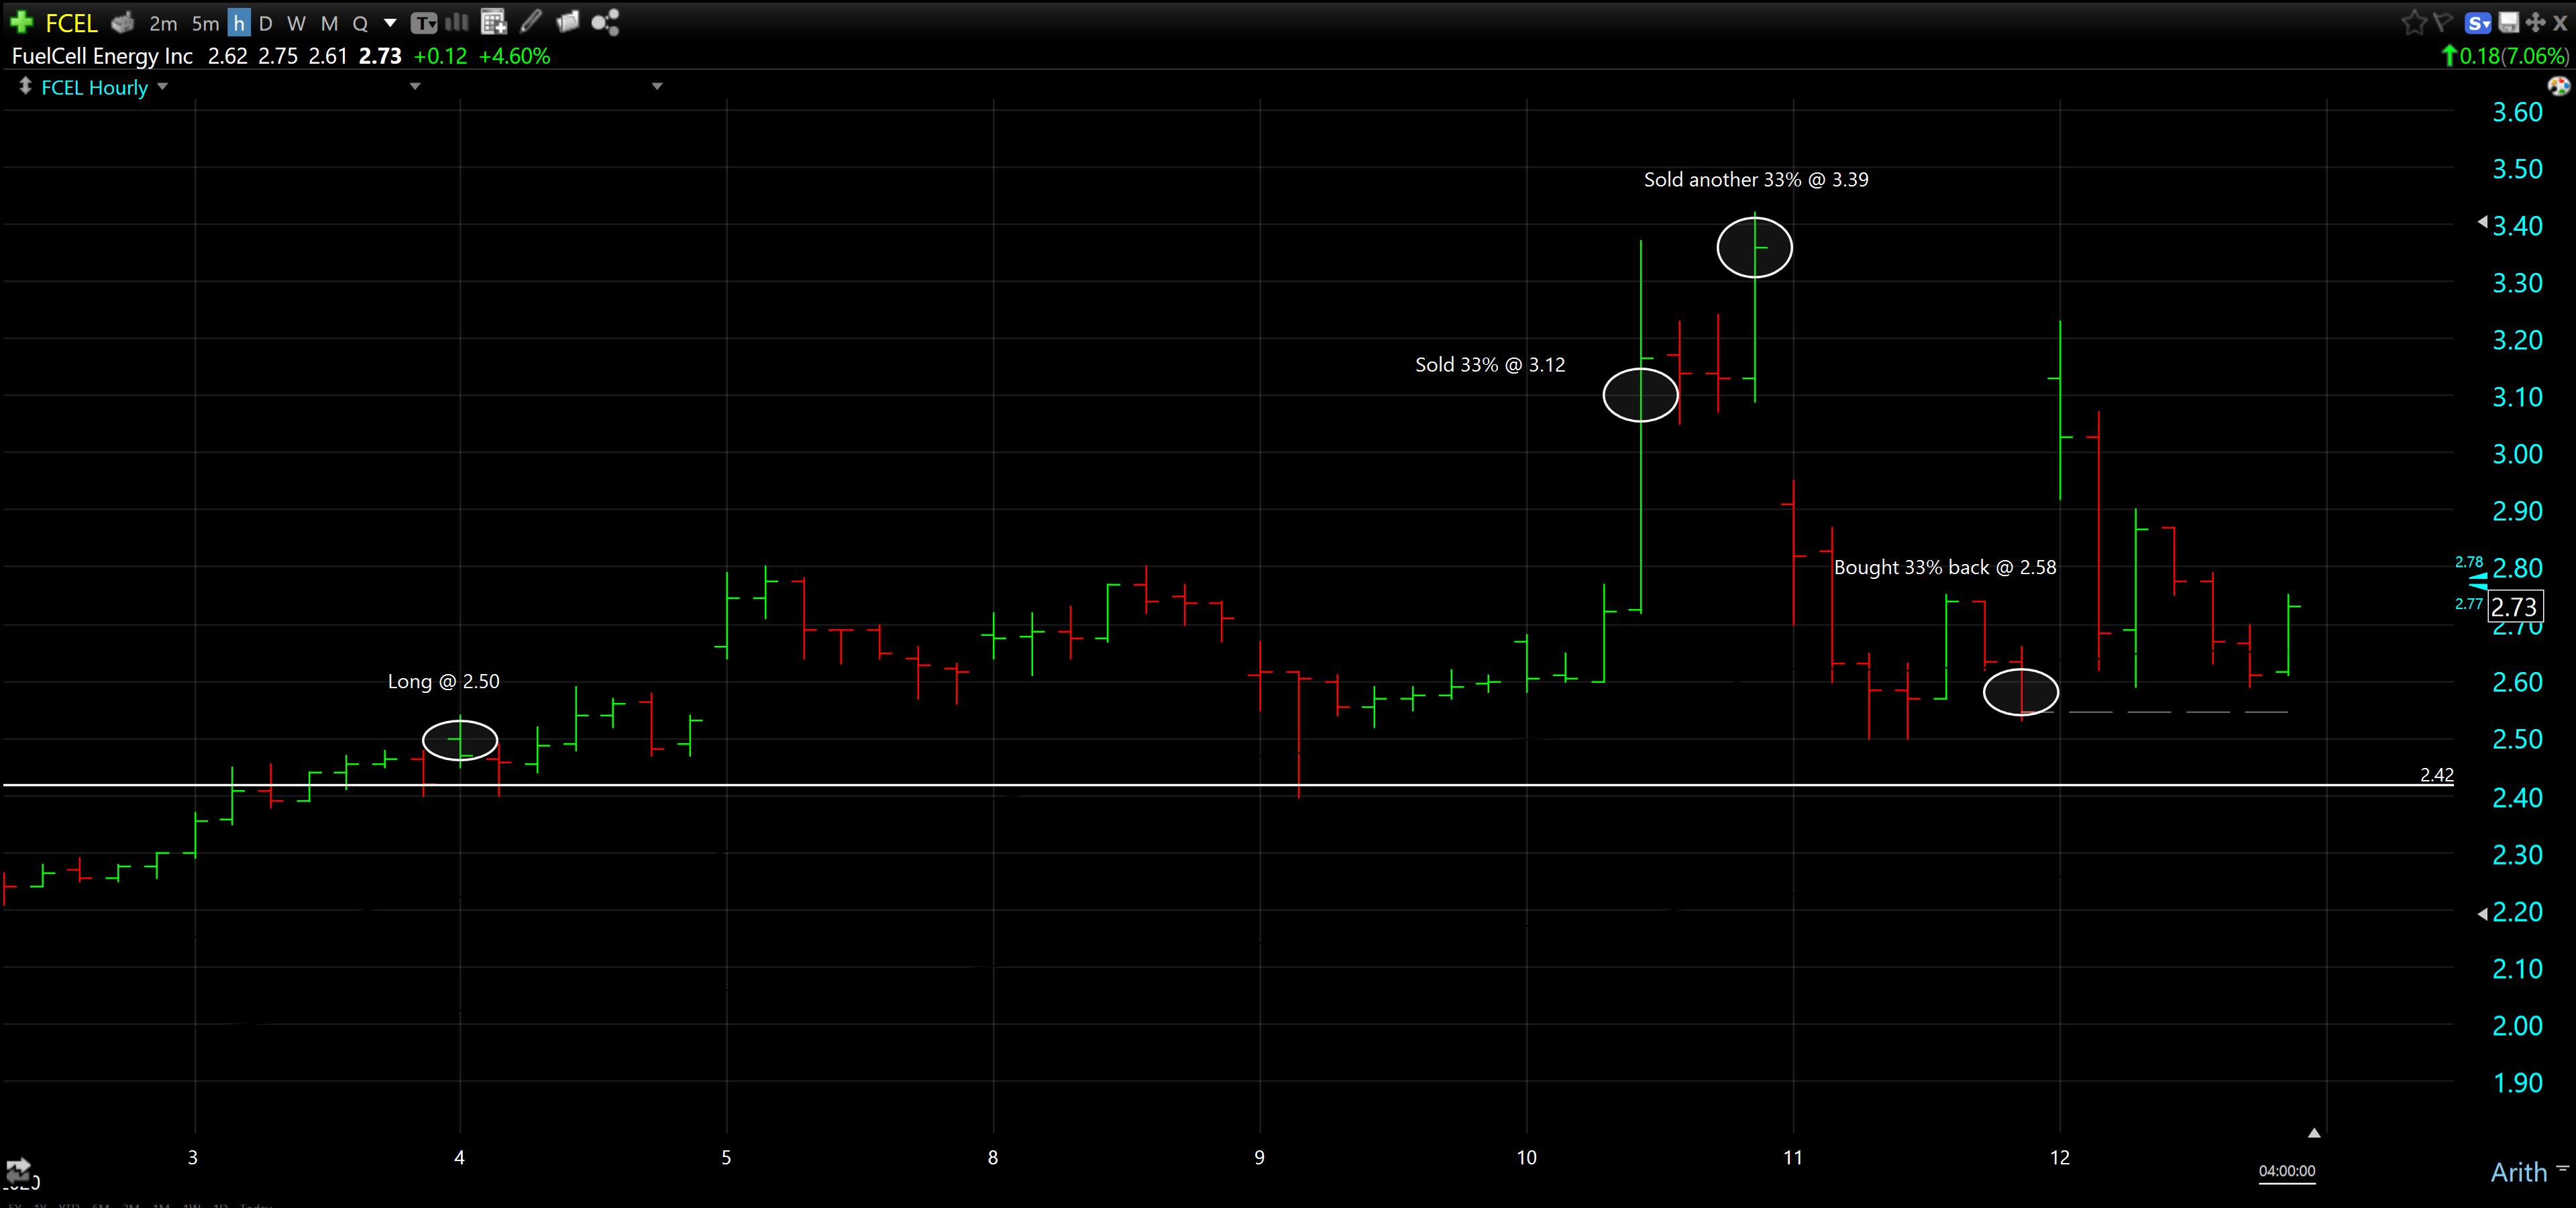Screen dimensions: 2576x1208
Task: Open the blue 'S' symbol-link dropdown
Action: point(2478,23)
